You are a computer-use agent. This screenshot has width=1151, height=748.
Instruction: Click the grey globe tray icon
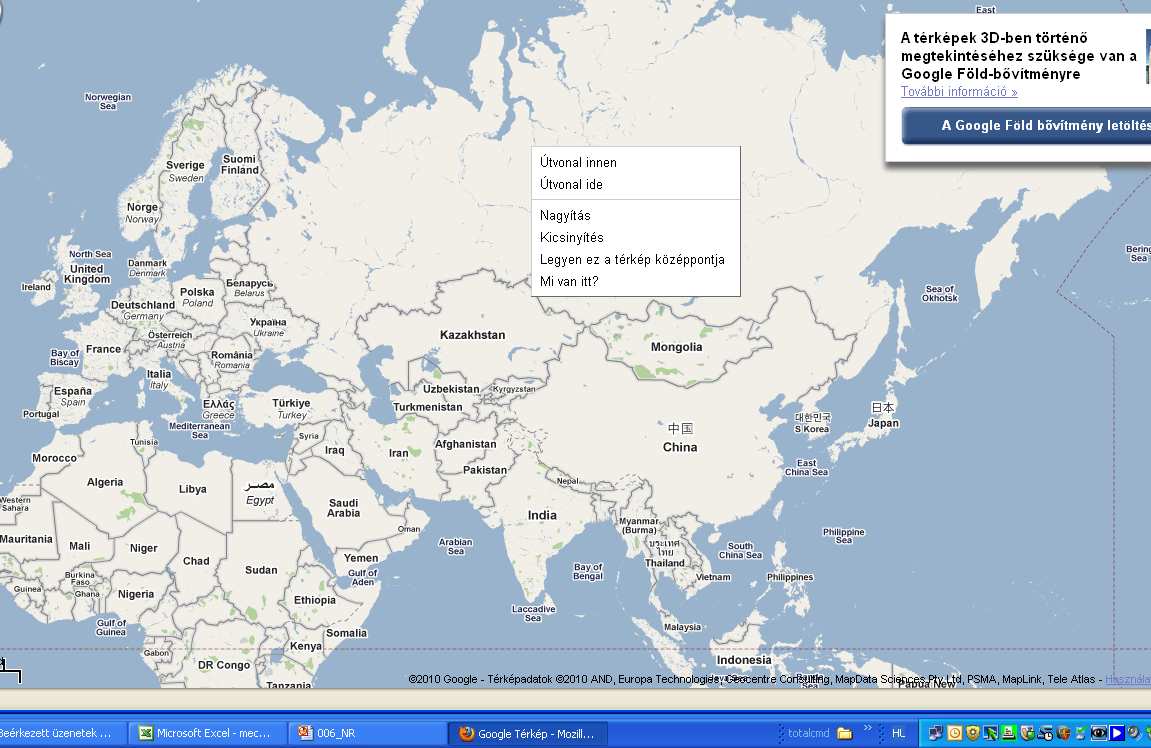[x=1134, y=732]
